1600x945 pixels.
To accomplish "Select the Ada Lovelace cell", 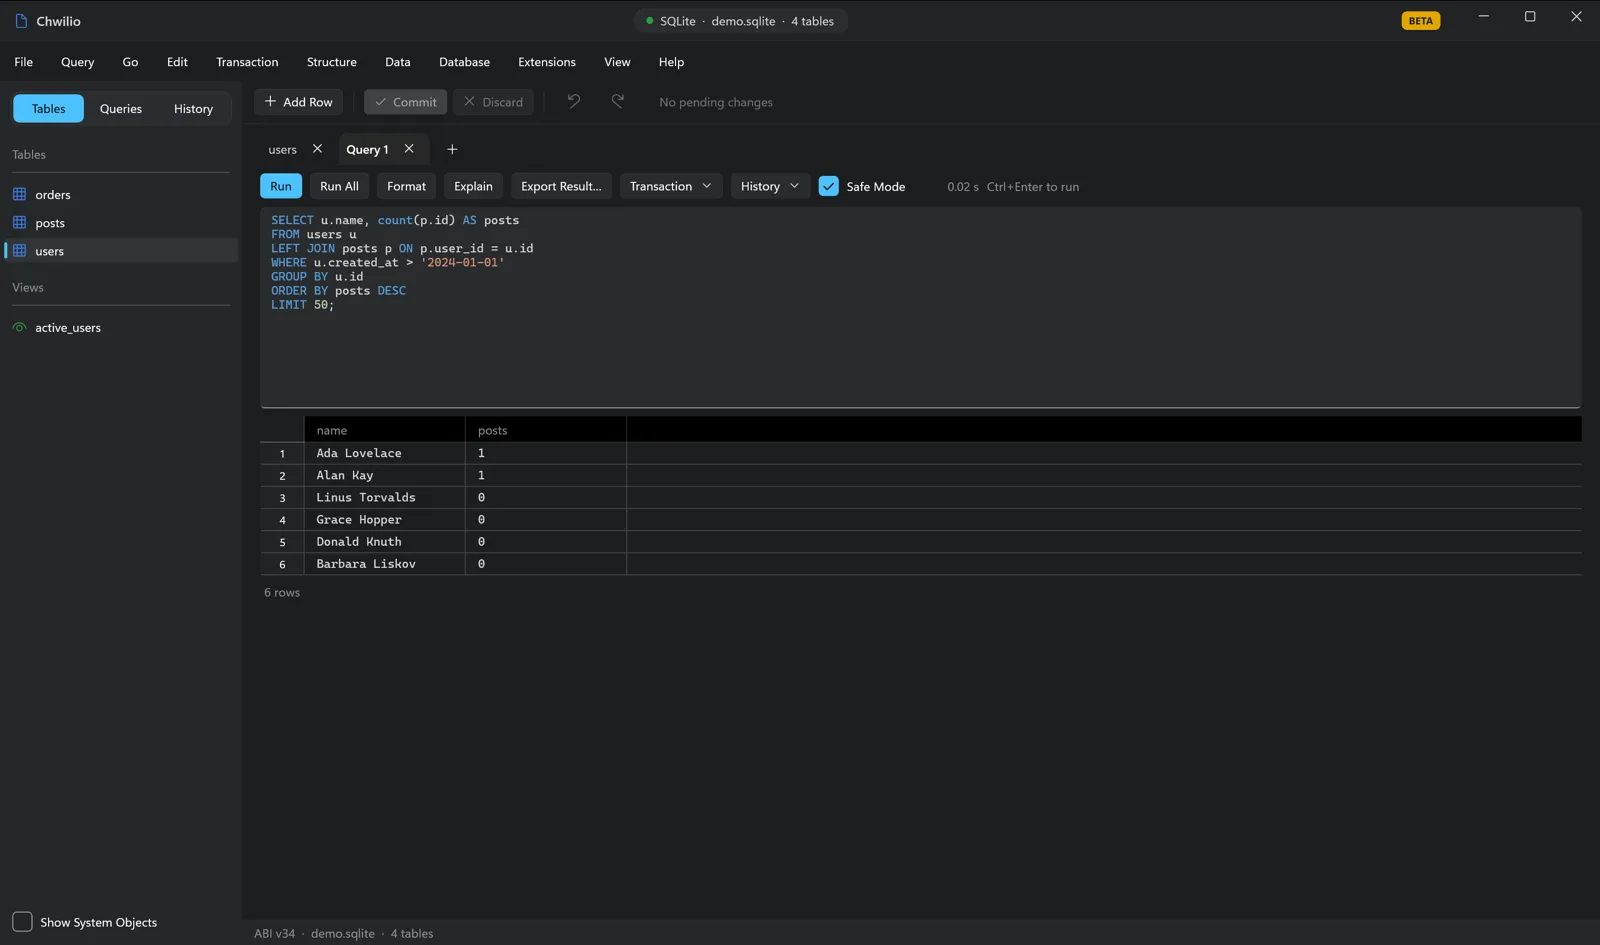I will (x=385, y=453).
